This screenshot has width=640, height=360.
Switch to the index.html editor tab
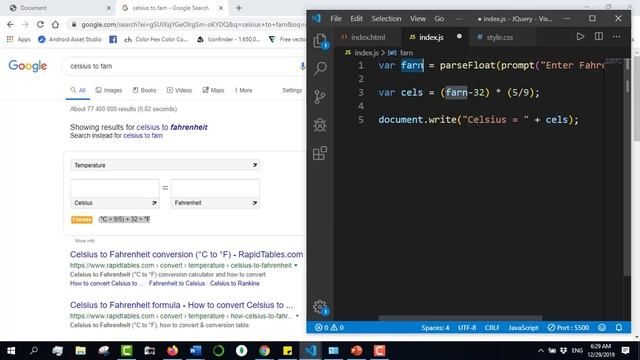368,37
